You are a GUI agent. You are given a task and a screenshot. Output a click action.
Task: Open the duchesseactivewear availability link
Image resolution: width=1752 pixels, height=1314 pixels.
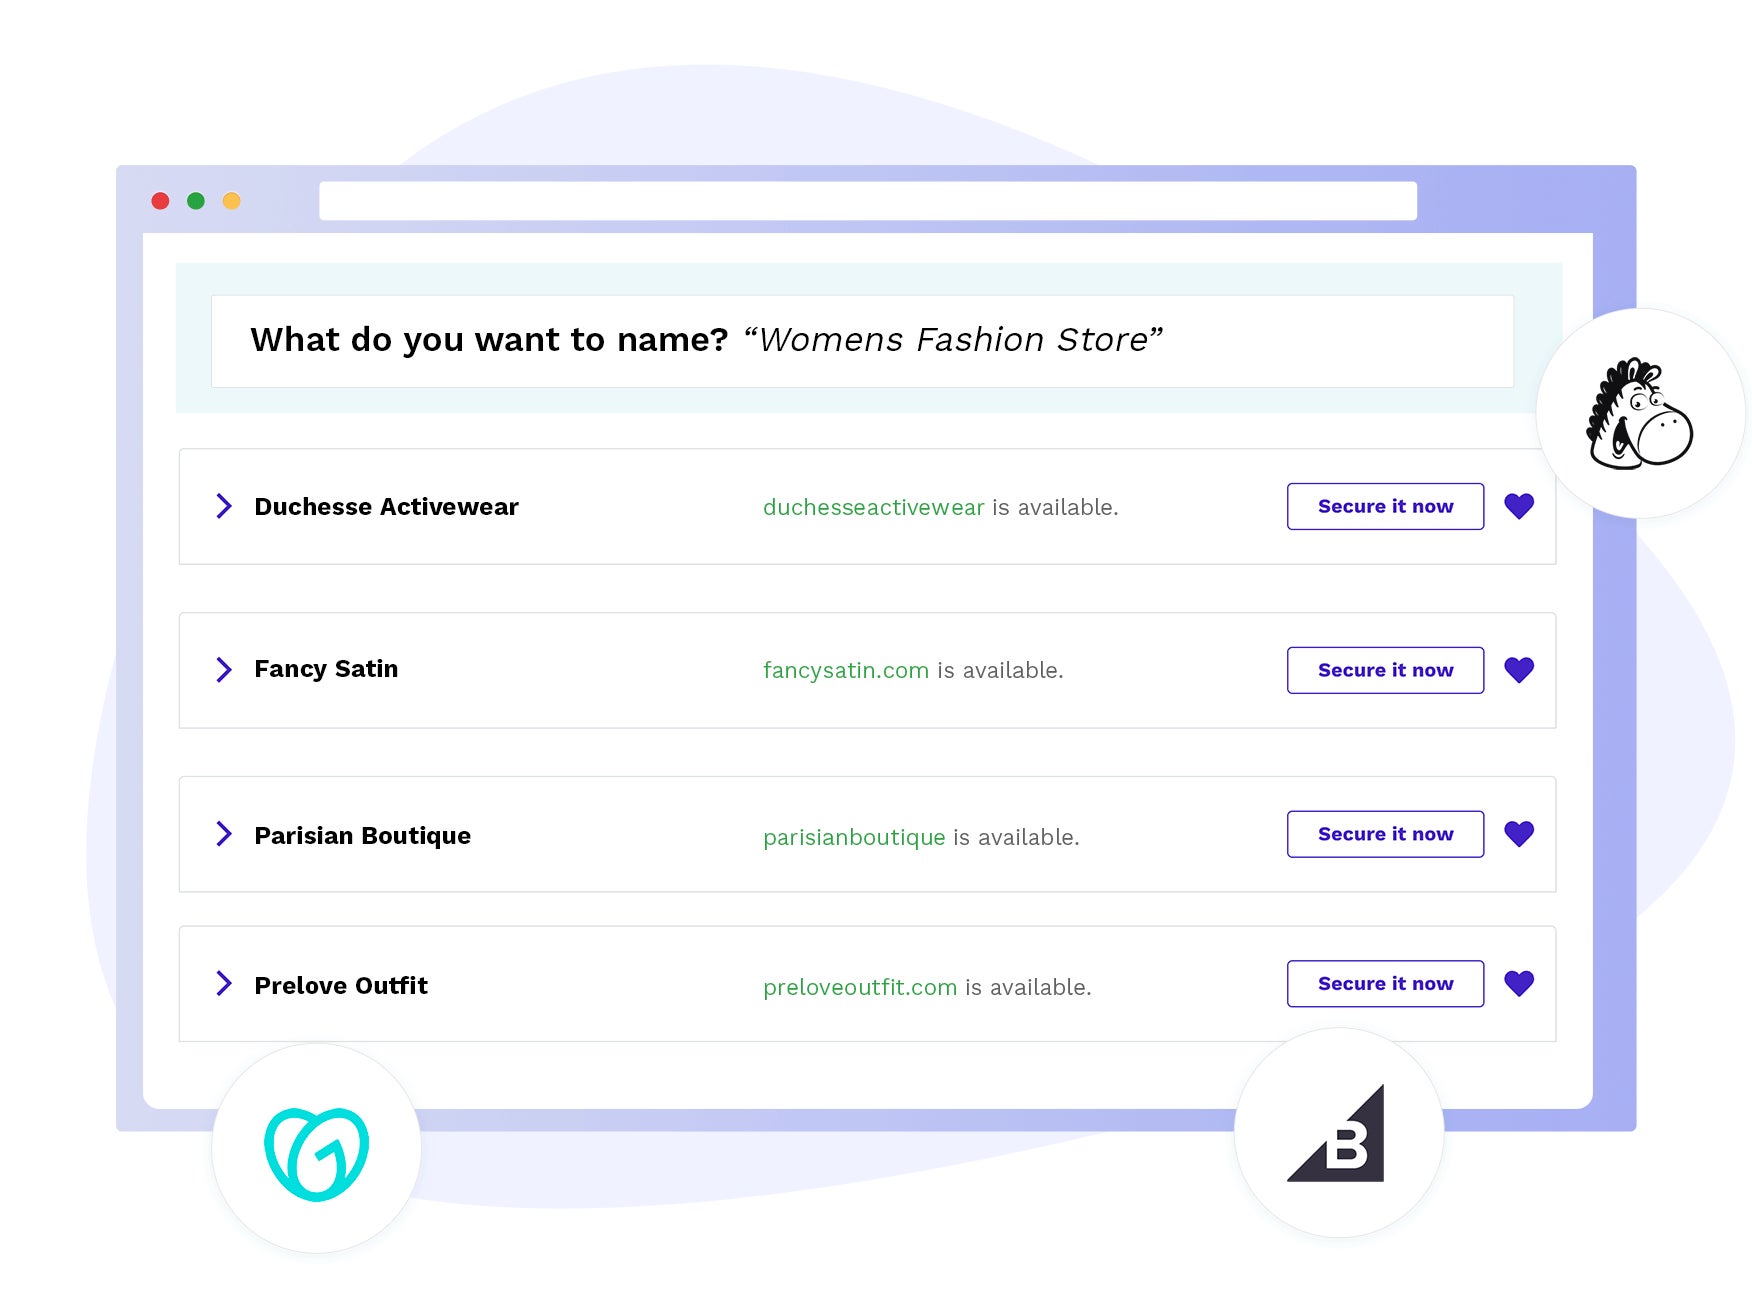(x=872, y=506)
